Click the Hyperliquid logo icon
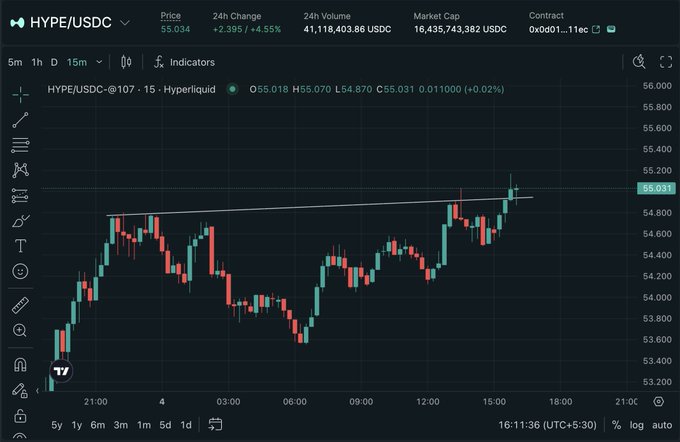Viewport: 680px width, 442px height. coord(17,23)
